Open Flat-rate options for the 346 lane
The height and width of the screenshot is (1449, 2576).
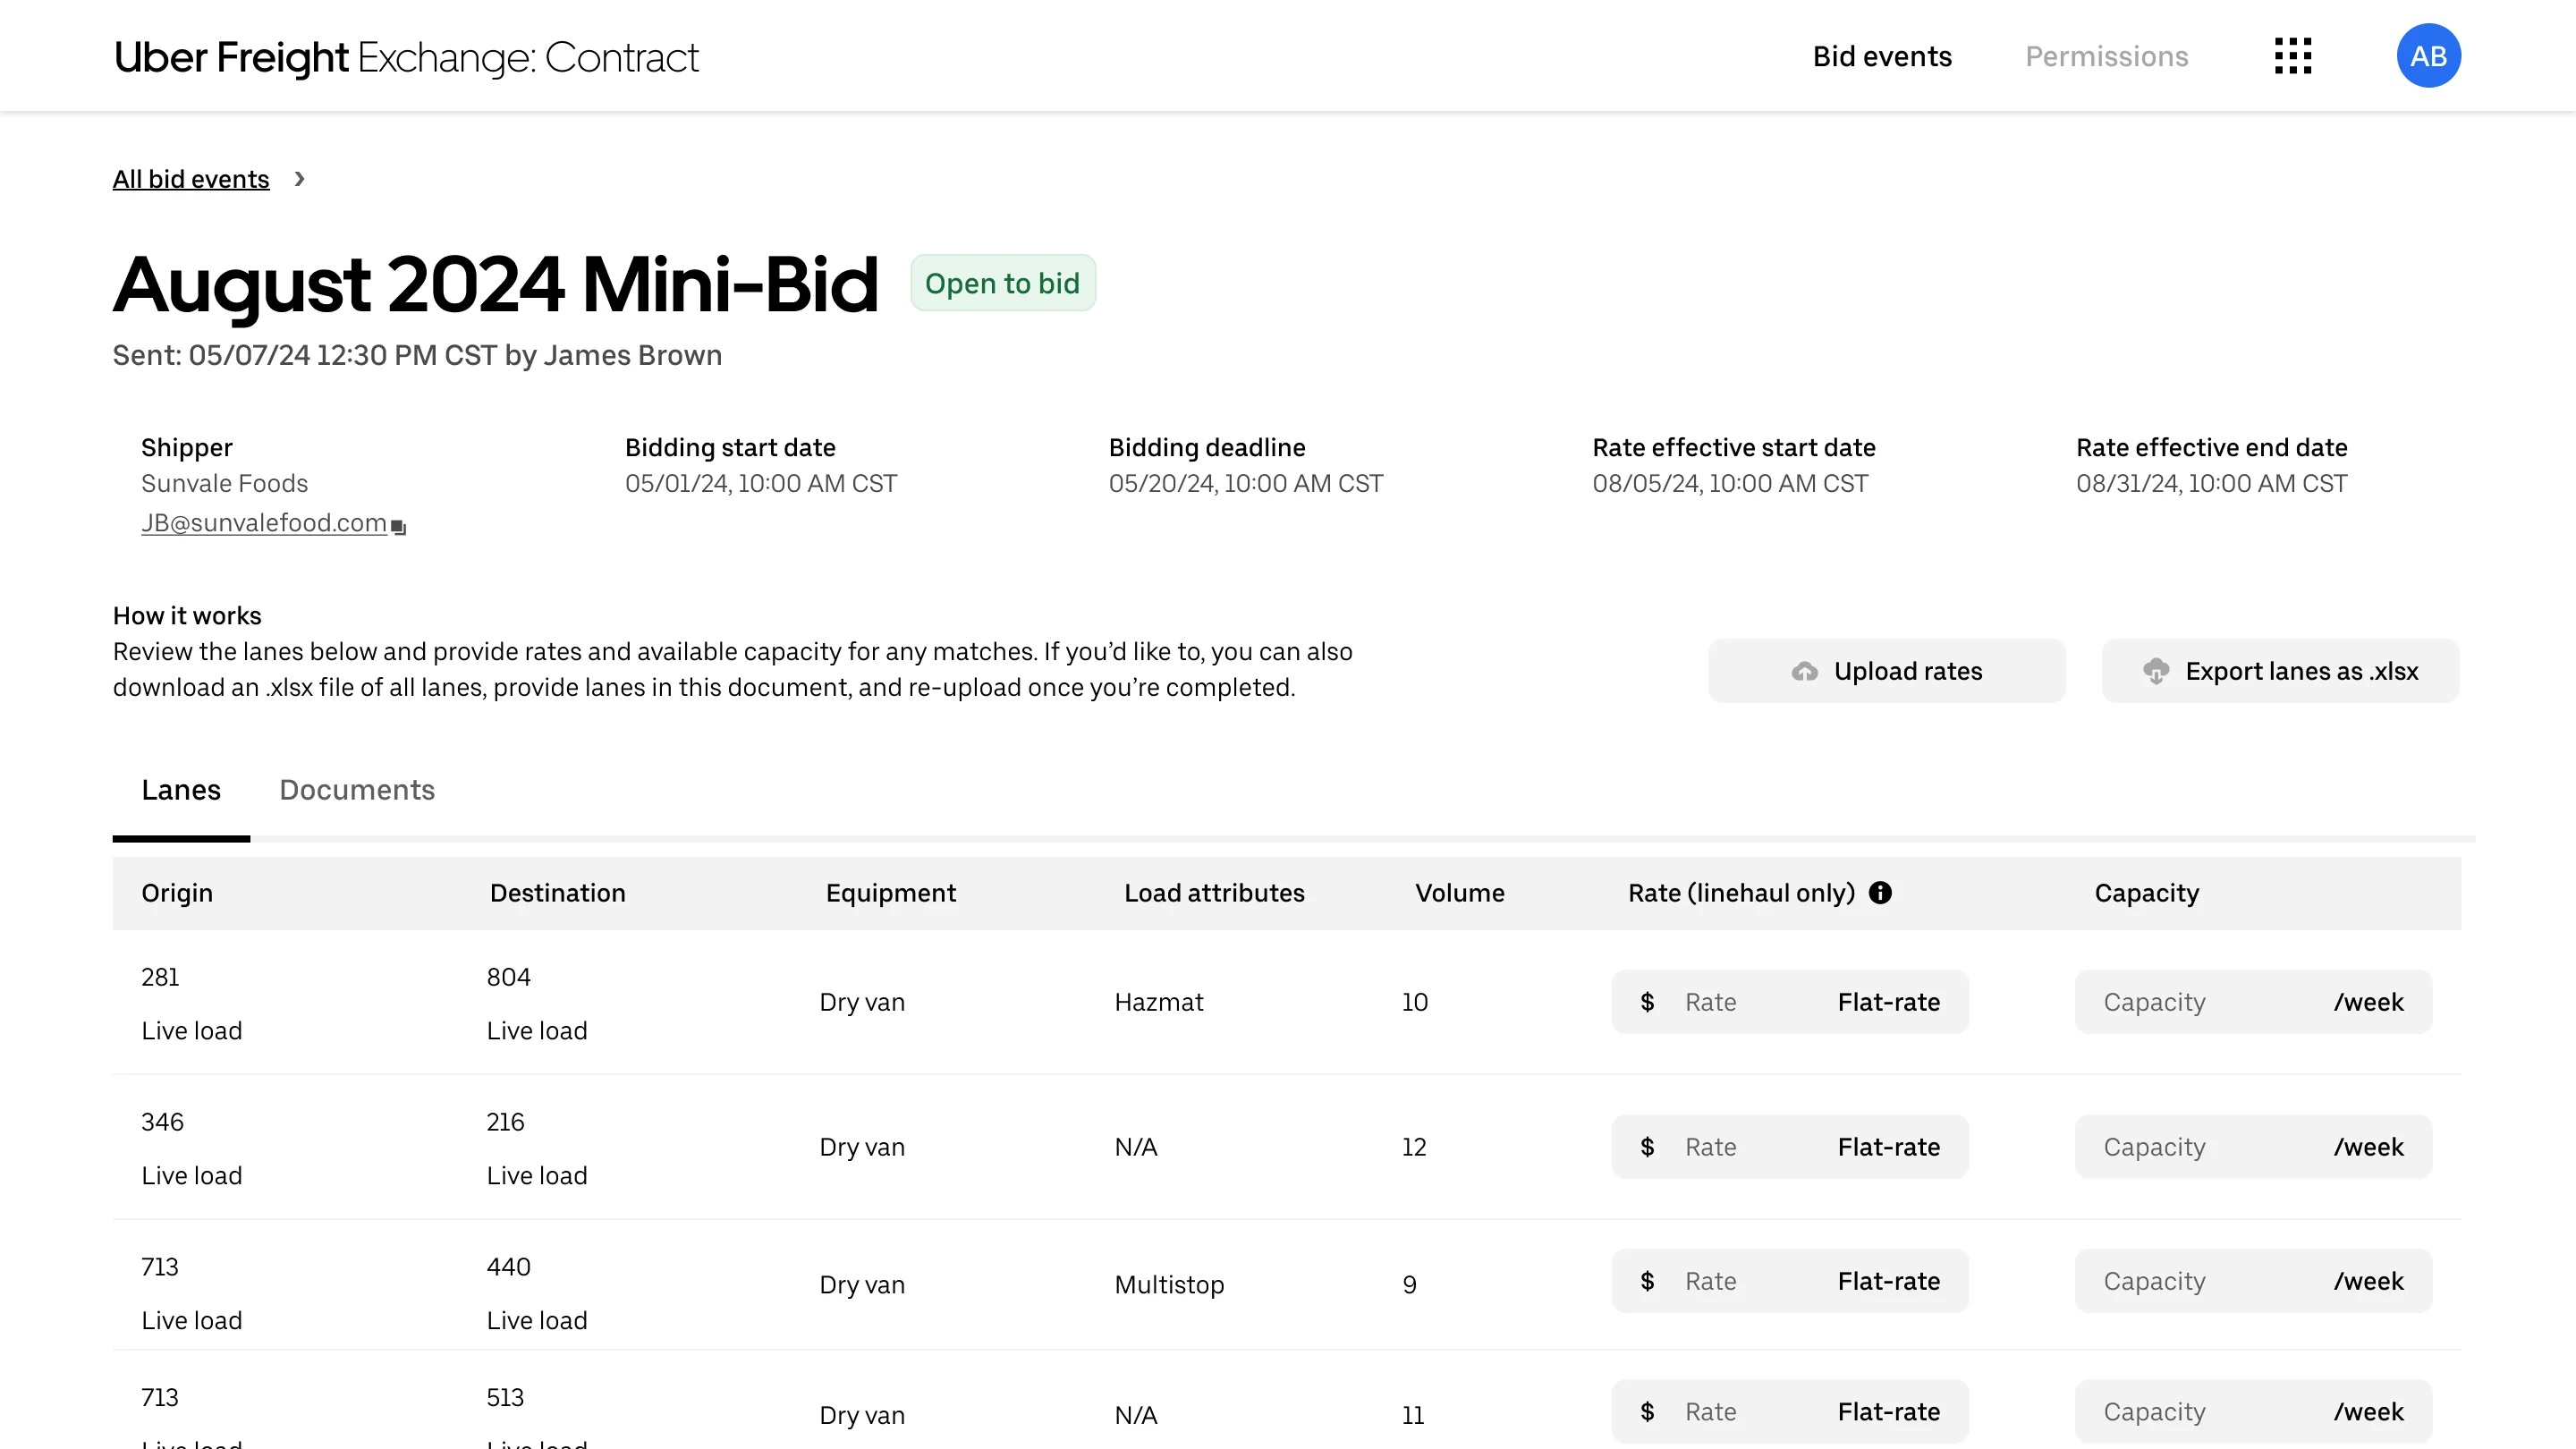[x=1888, y=1147]
